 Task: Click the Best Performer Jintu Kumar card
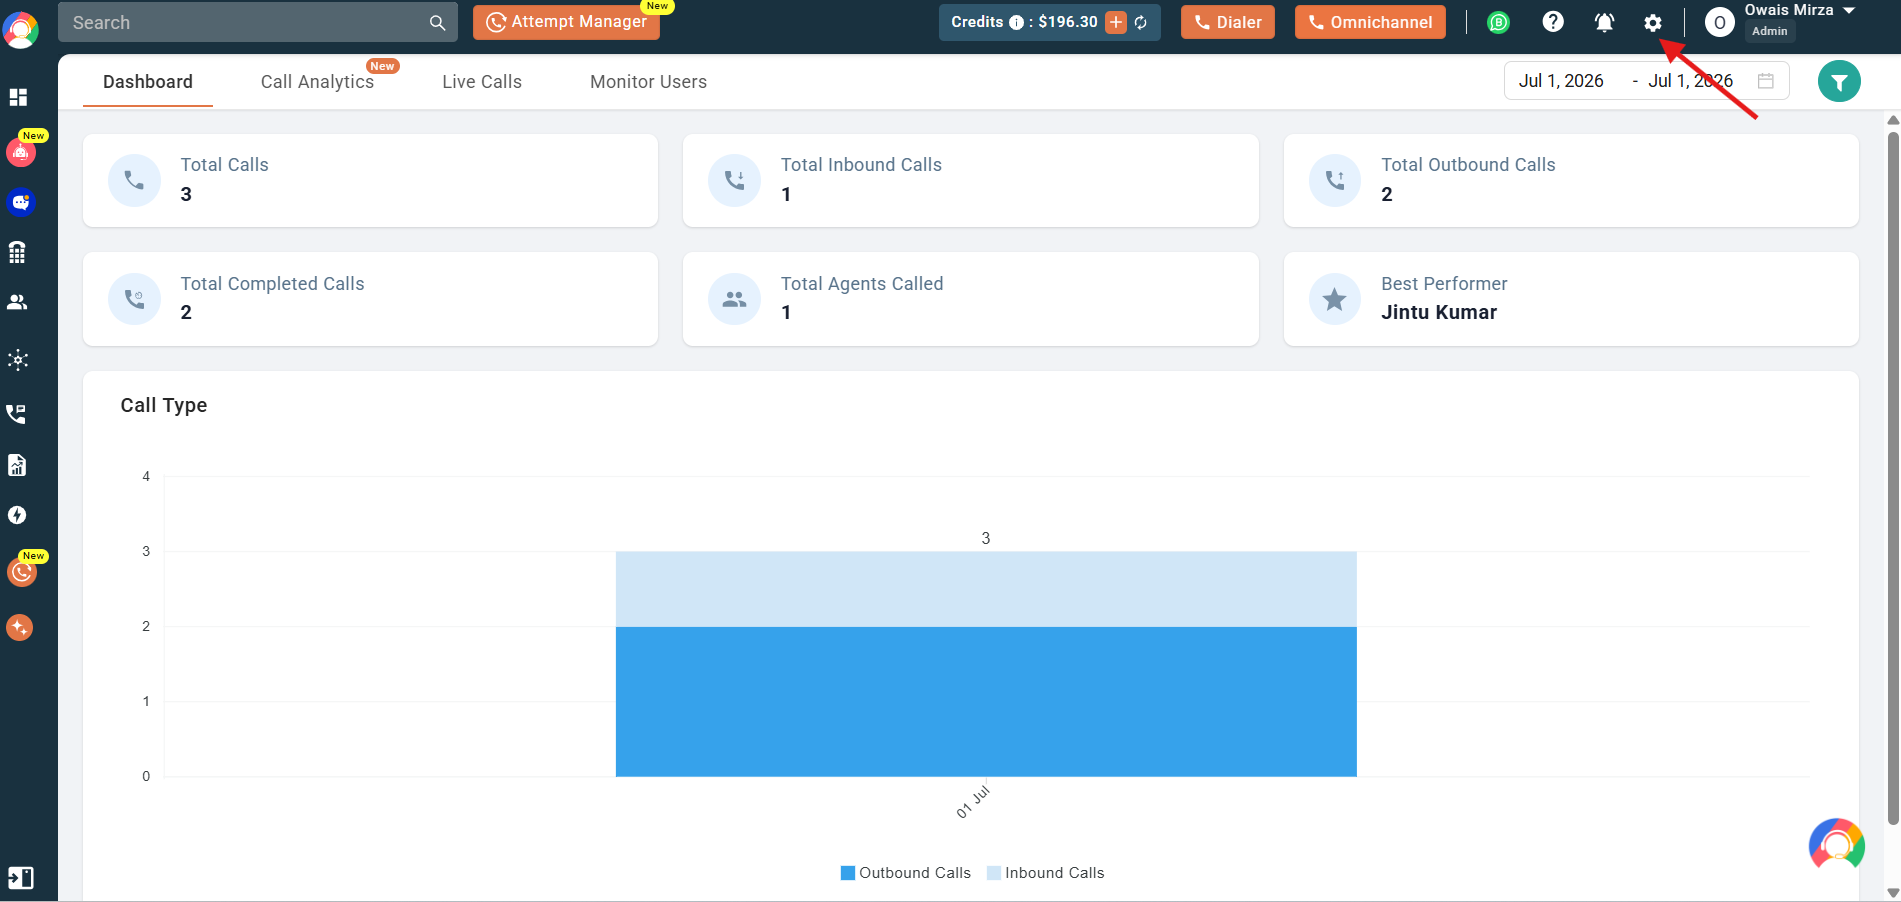[1571, 299]
